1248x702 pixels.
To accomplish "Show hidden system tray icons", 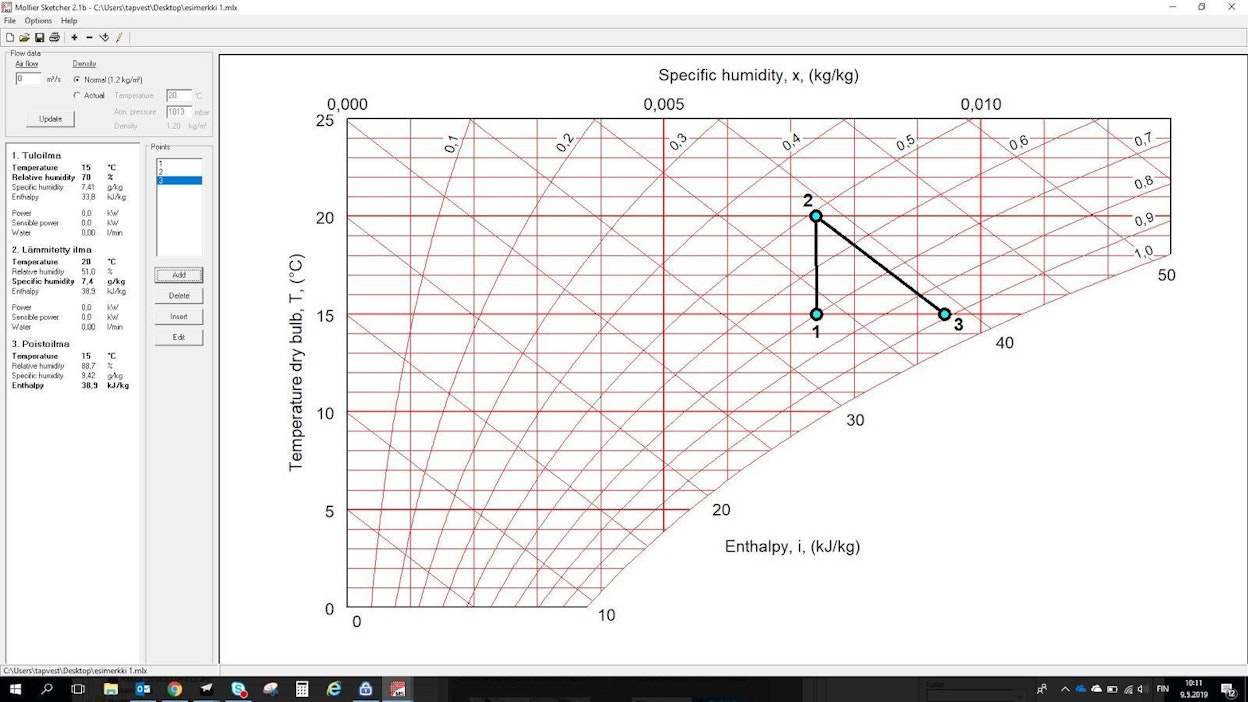I will (1064, 689).
